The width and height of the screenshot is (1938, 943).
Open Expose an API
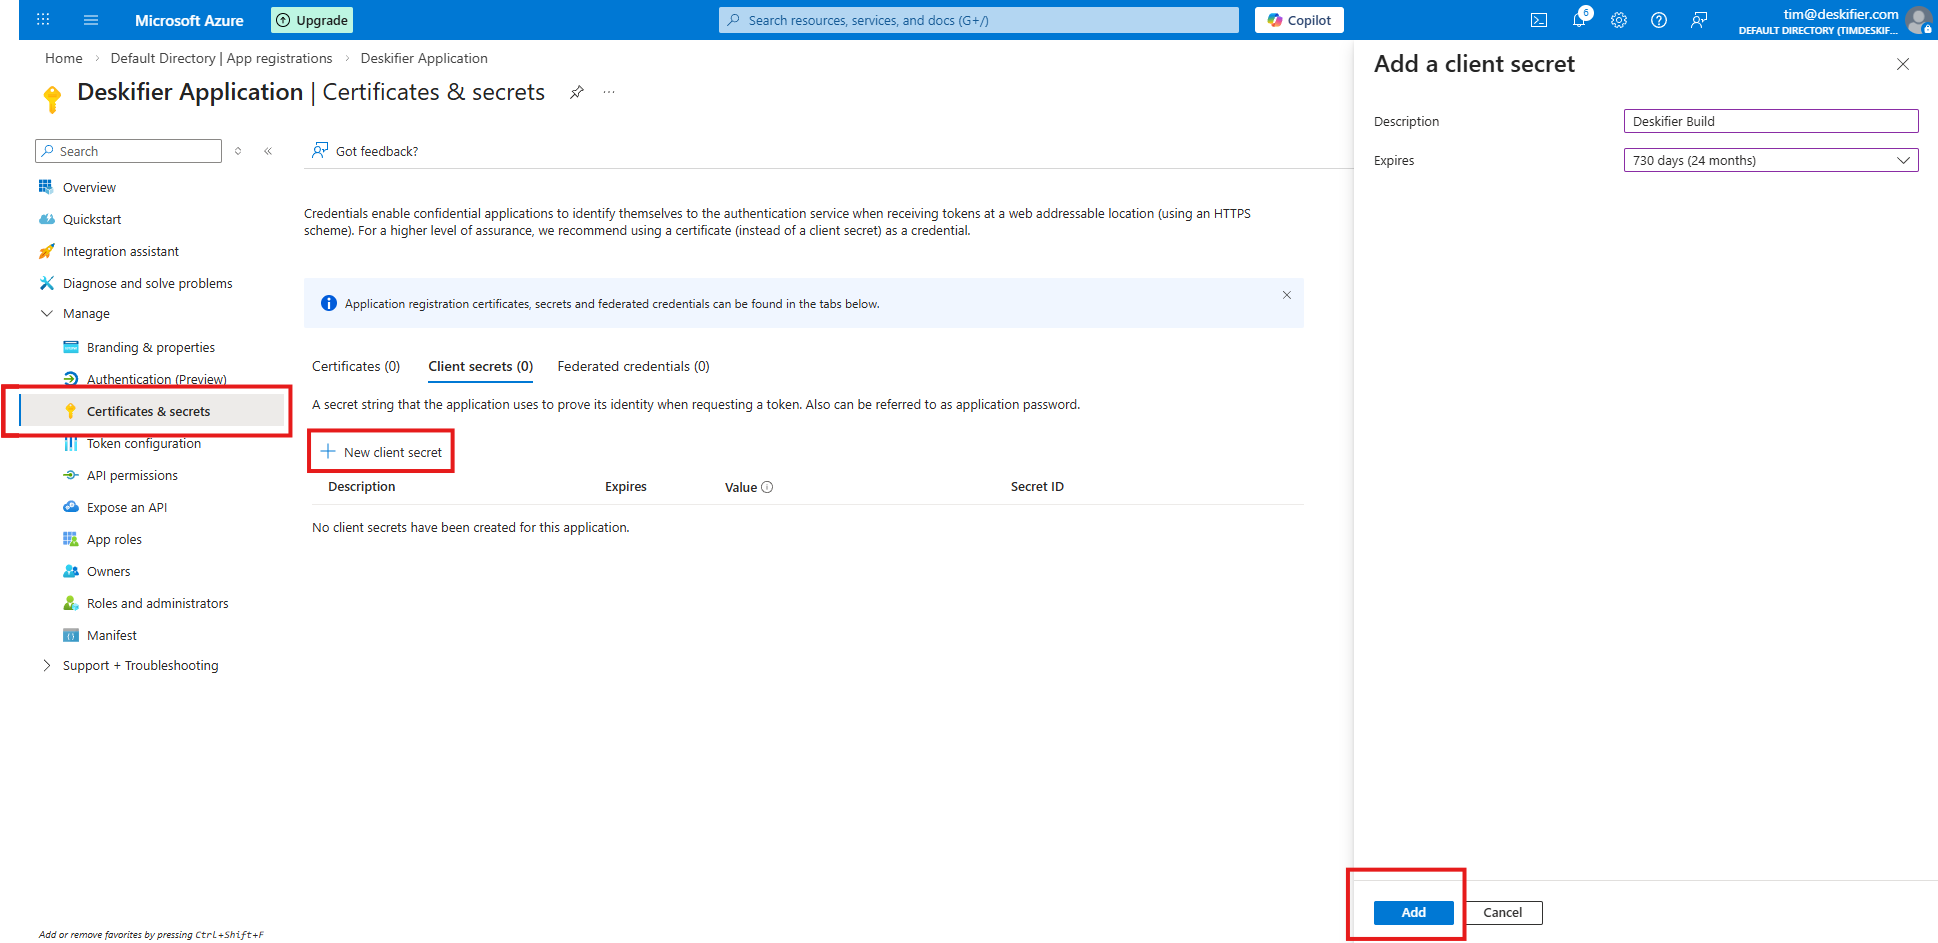[x=127, y=507]
